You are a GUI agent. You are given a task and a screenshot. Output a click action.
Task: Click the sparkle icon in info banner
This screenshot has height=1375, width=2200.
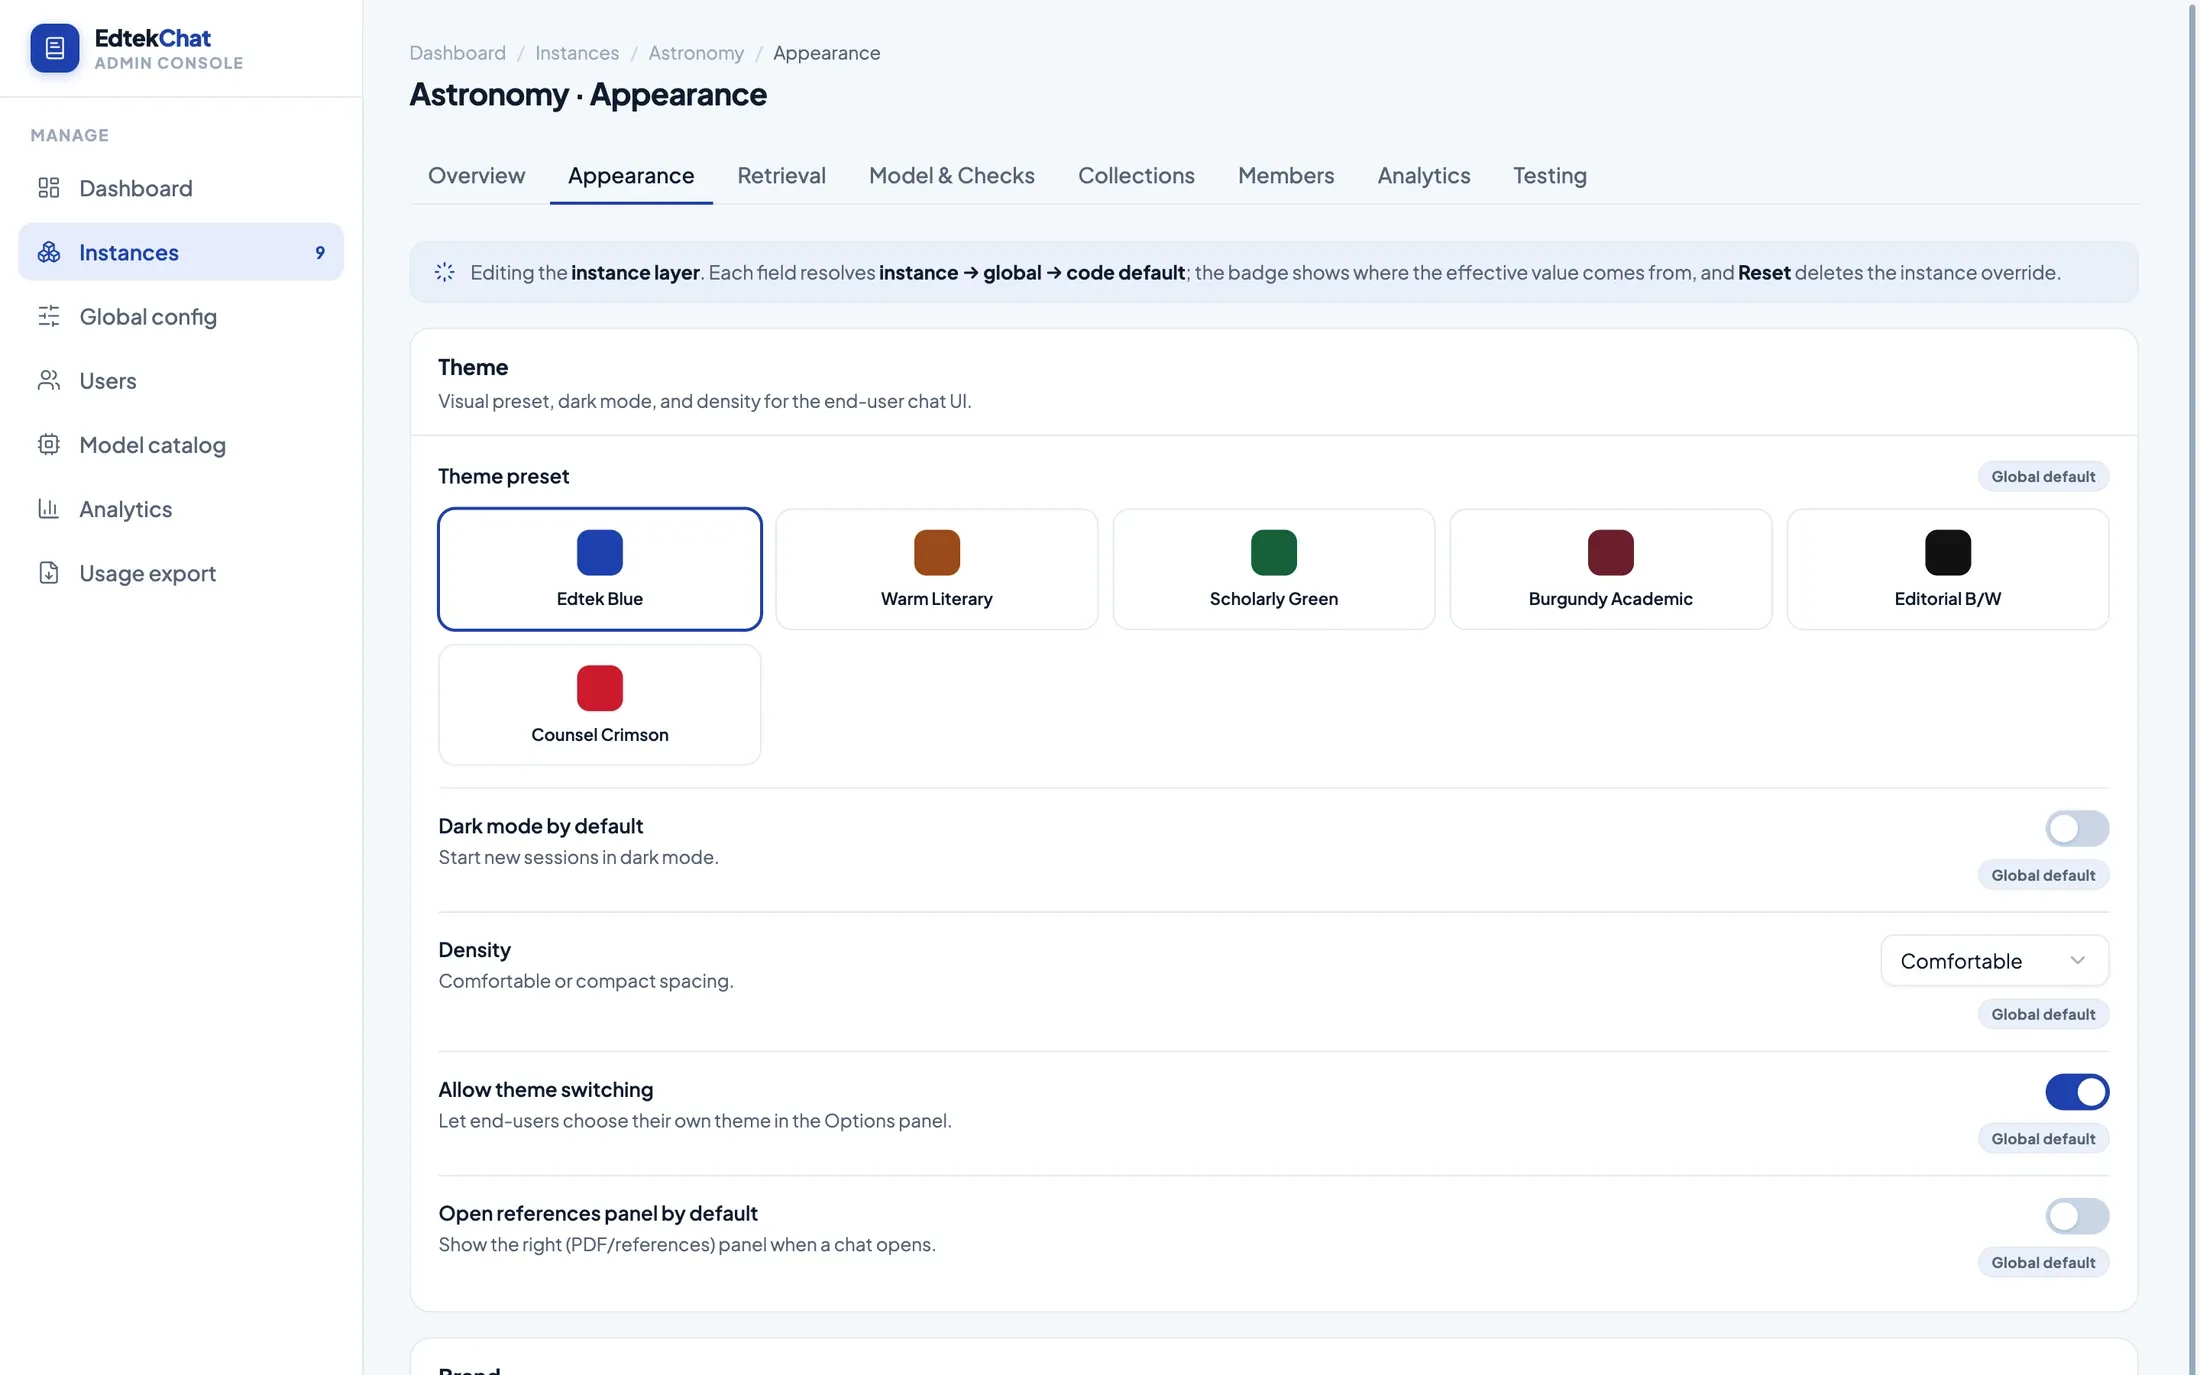pyautogui.click(x=445, y=272)
